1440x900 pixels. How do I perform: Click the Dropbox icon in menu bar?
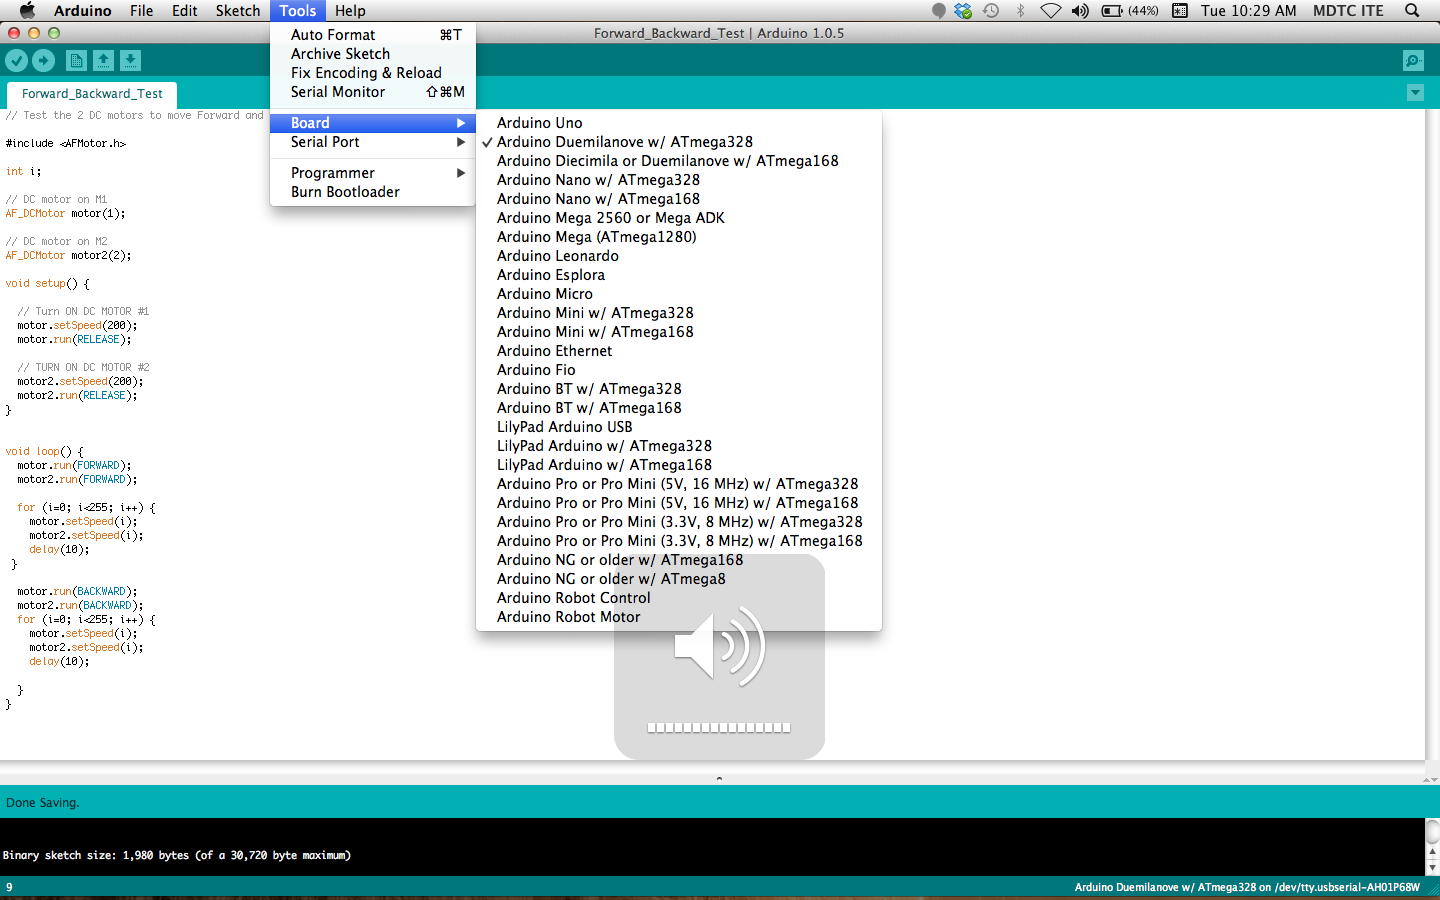pos(963,10)
